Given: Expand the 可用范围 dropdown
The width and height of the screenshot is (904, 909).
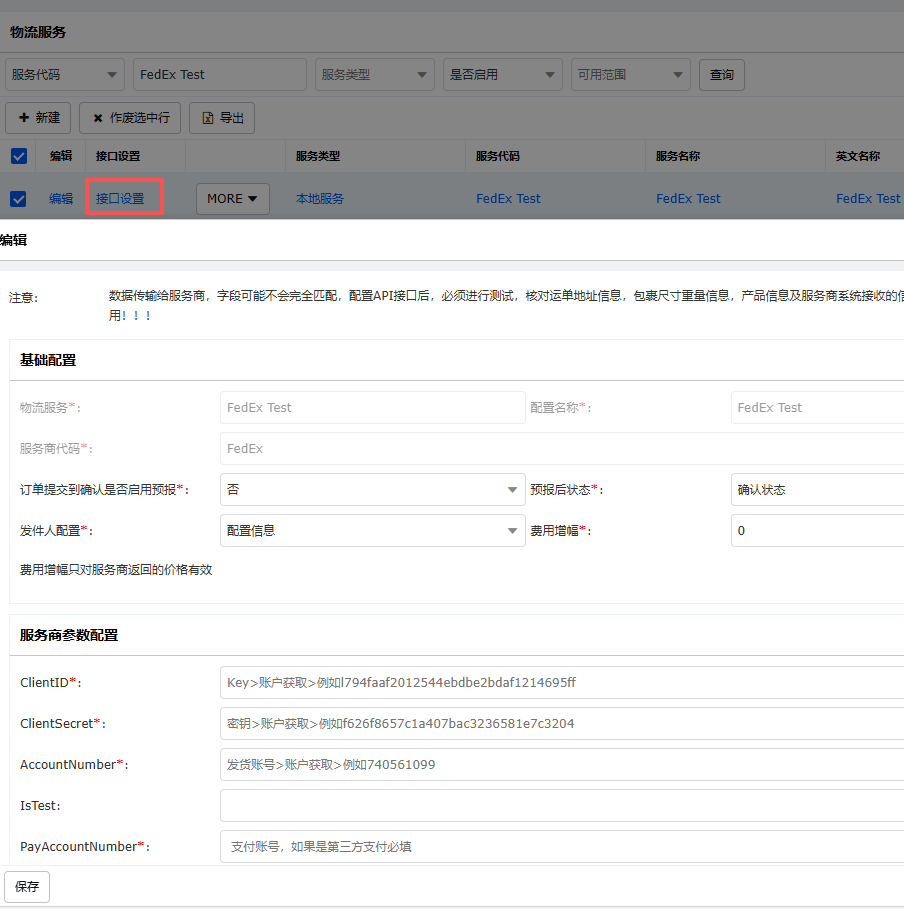Looking at the screenshot, I should pyautogui.click(x=630, y=75).
